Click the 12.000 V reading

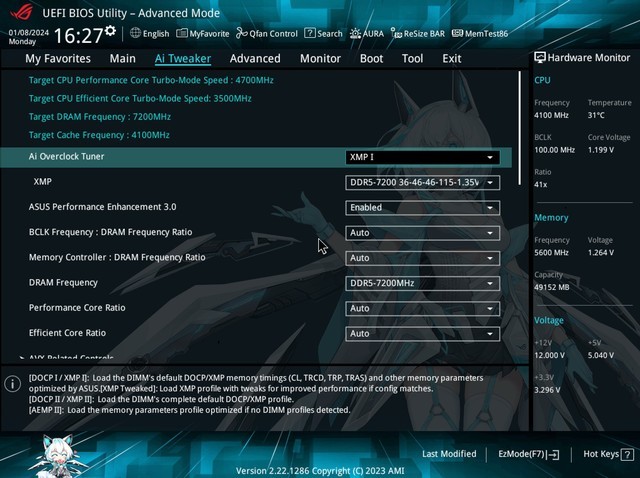(549, 356)
